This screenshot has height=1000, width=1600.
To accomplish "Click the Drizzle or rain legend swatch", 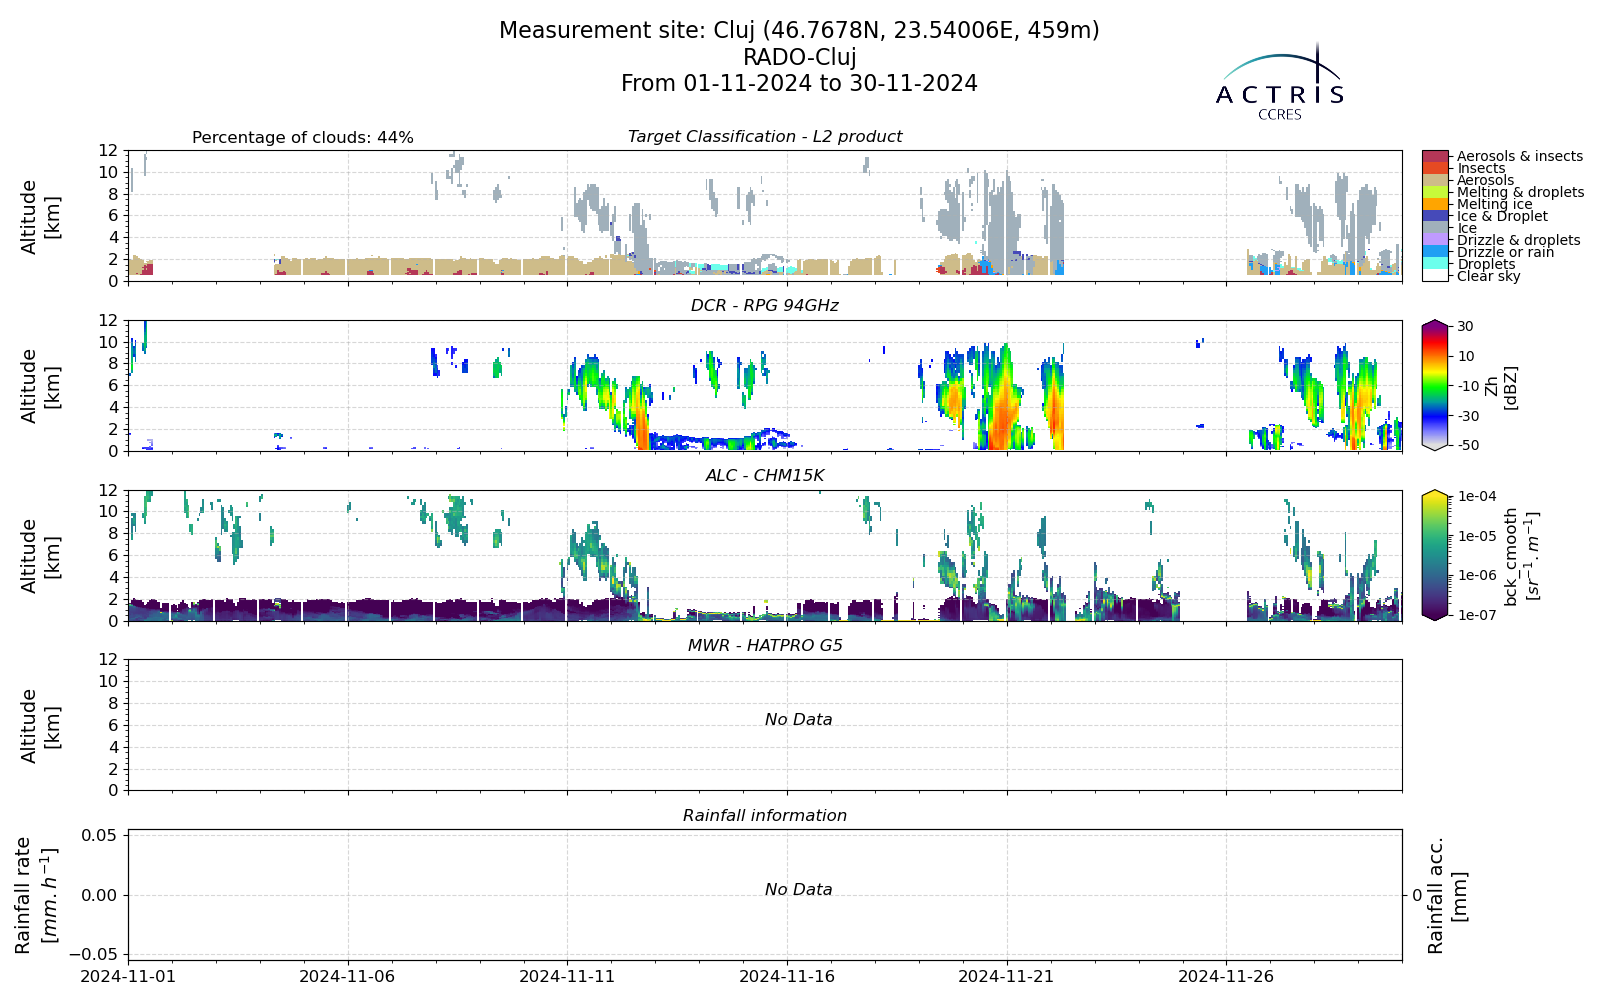I will (1435, 252).
